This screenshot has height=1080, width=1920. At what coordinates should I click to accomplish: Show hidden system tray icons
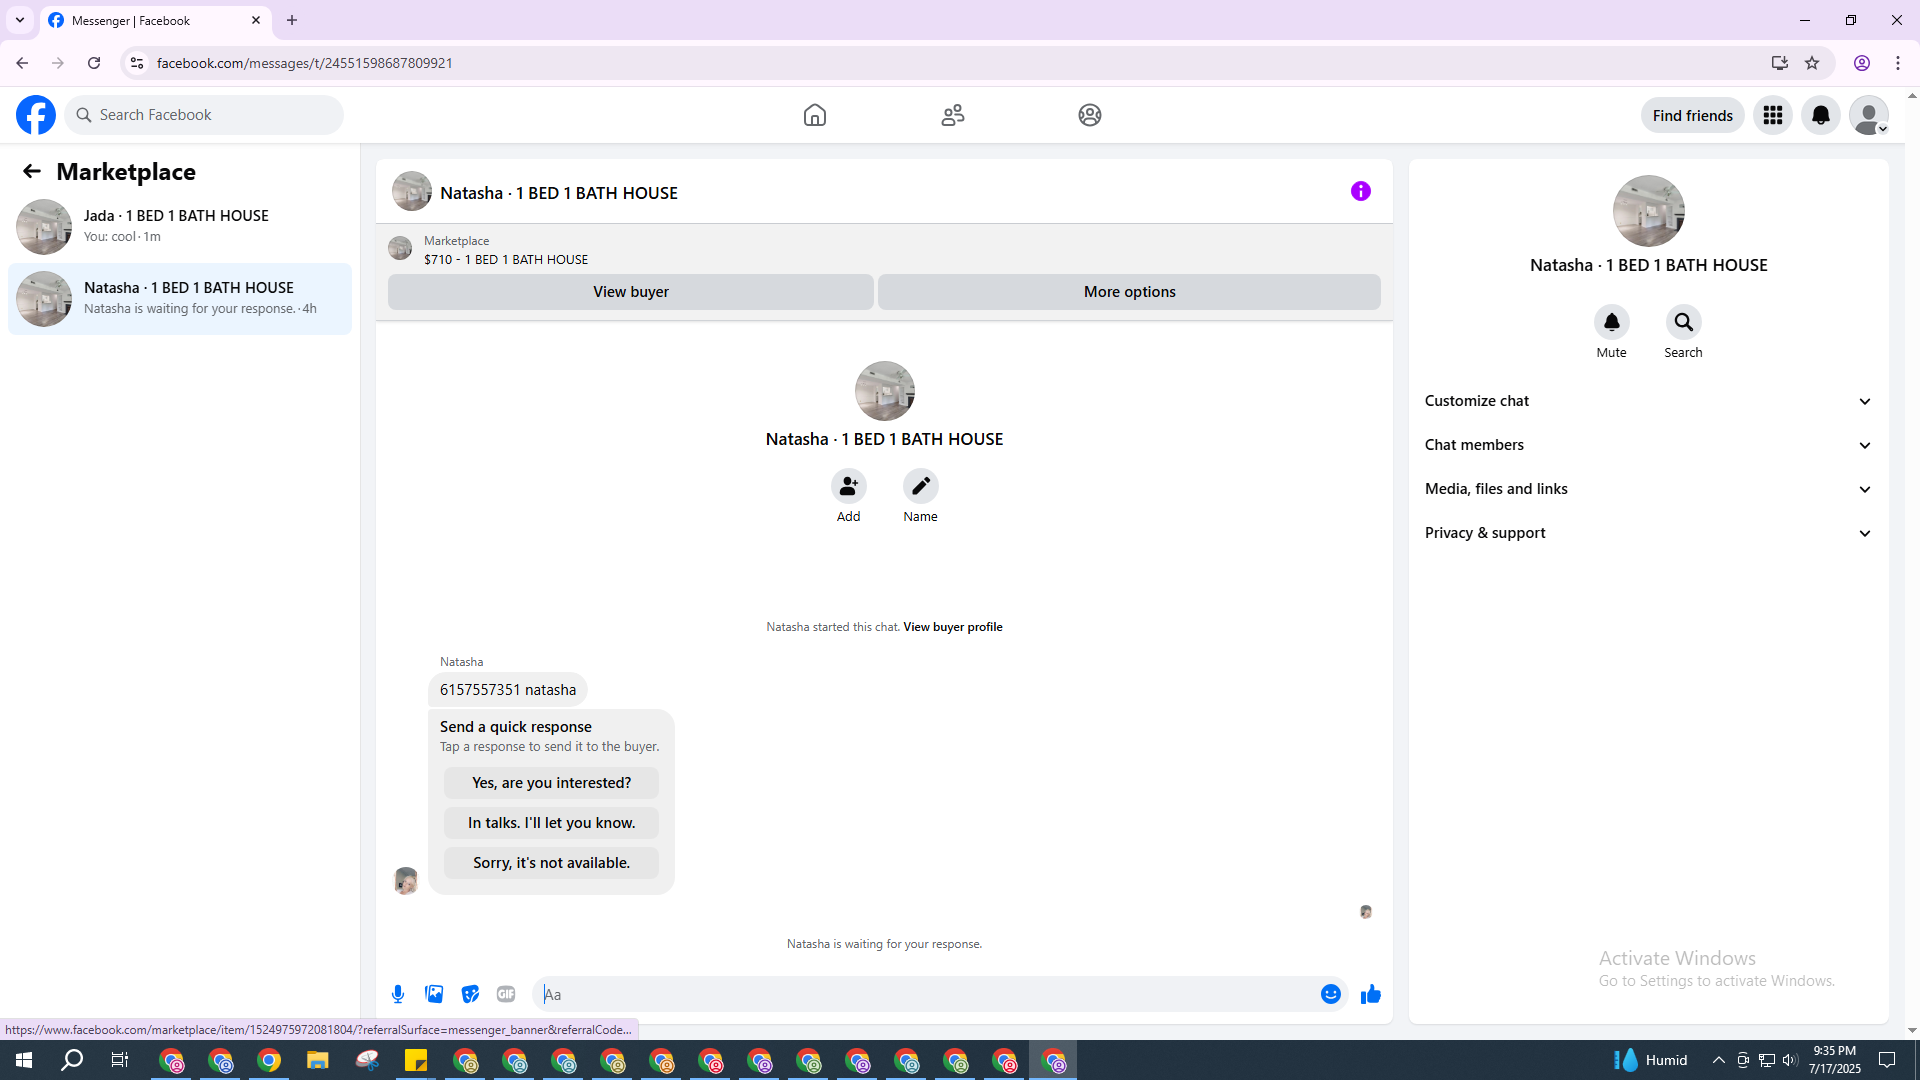(1719, 1060)
